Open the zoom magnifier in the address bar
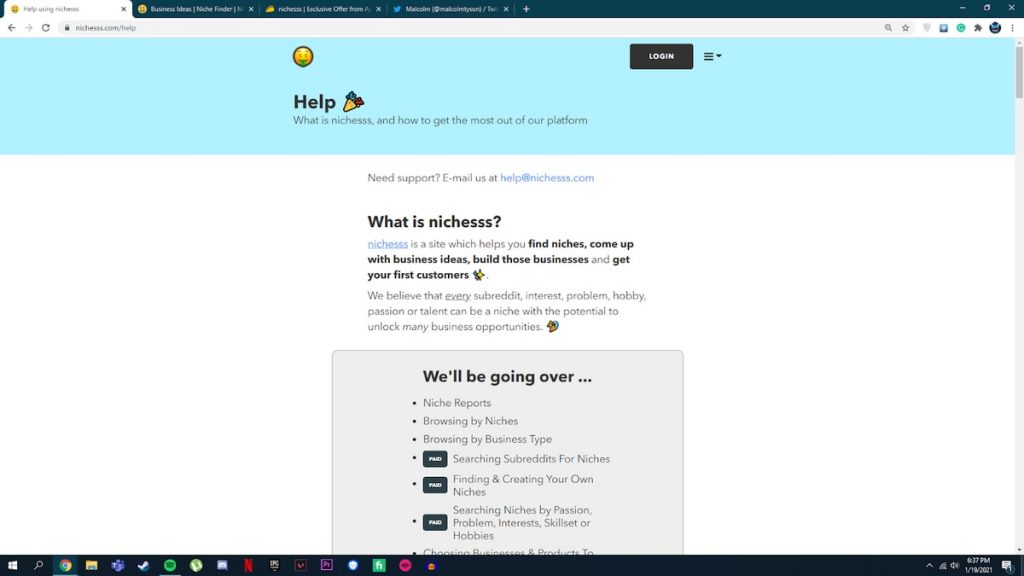This screenshot has height=576, width=1024. click(x=888, y=28)
